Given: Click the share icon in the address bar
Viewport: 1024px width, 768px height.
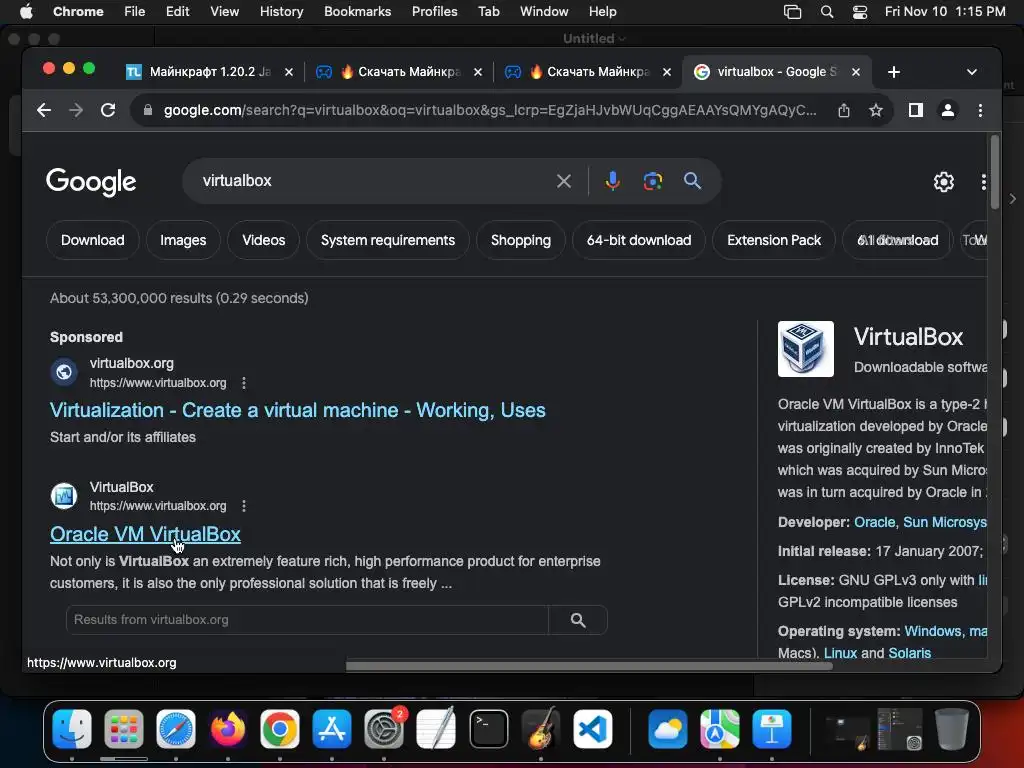Looking at the screenshot, I should coord(844,110).
